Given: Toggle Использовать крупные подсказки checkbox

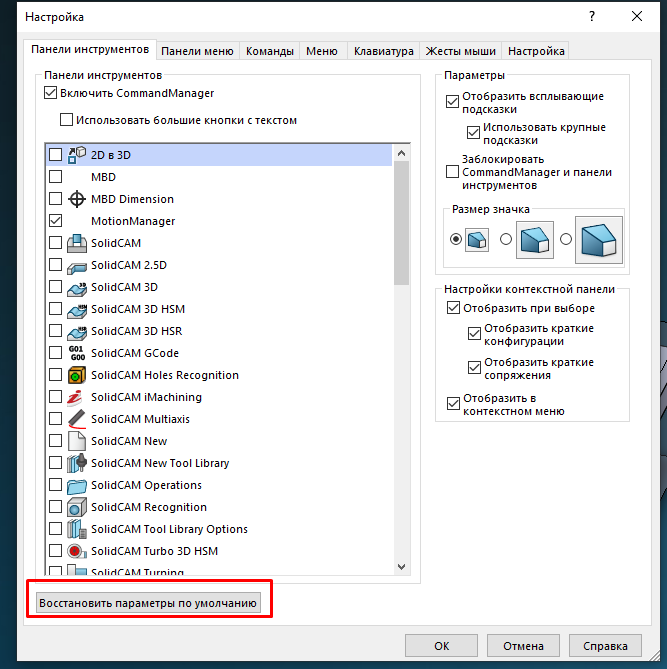Looking at the screenshot, I should coord(473,132).
